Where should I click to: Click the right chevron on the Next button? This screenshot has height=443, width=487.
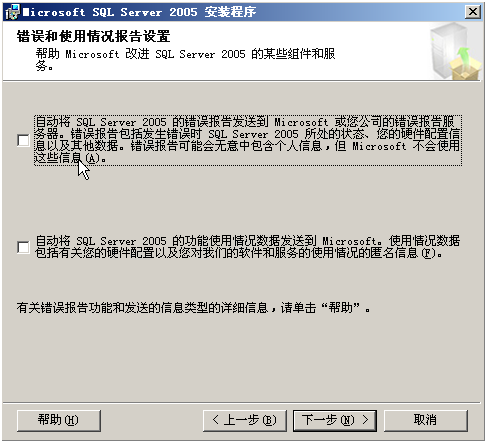[365, 420]
